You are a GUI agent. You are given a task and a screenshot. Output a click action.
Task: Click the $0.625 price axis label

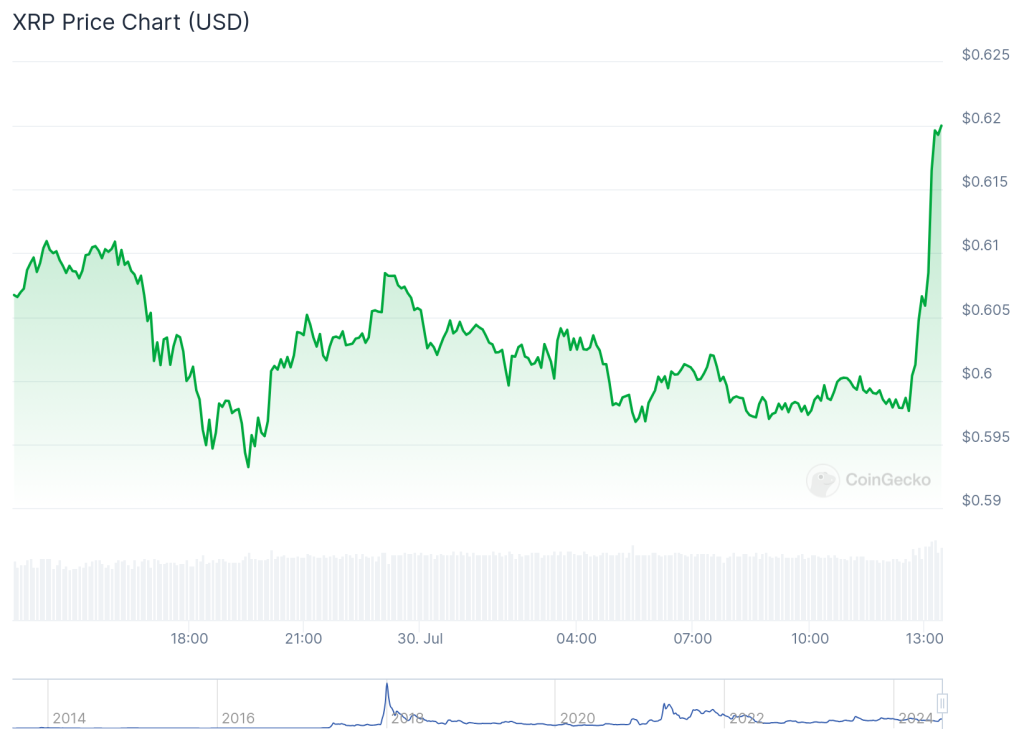click(984, 54)
